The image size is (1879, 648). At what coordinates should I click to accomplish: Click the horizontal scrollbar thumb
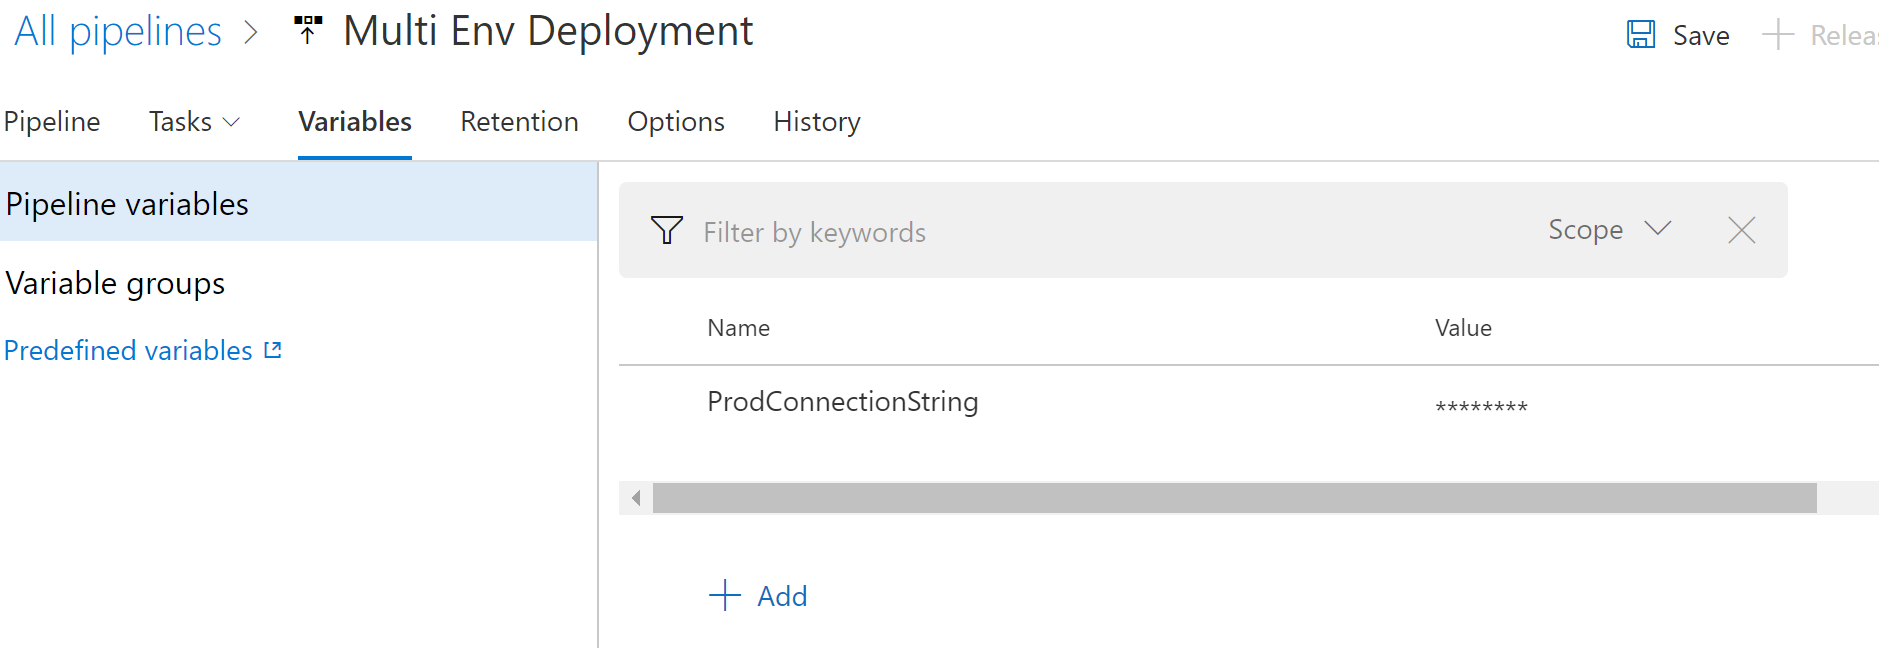1234,498
